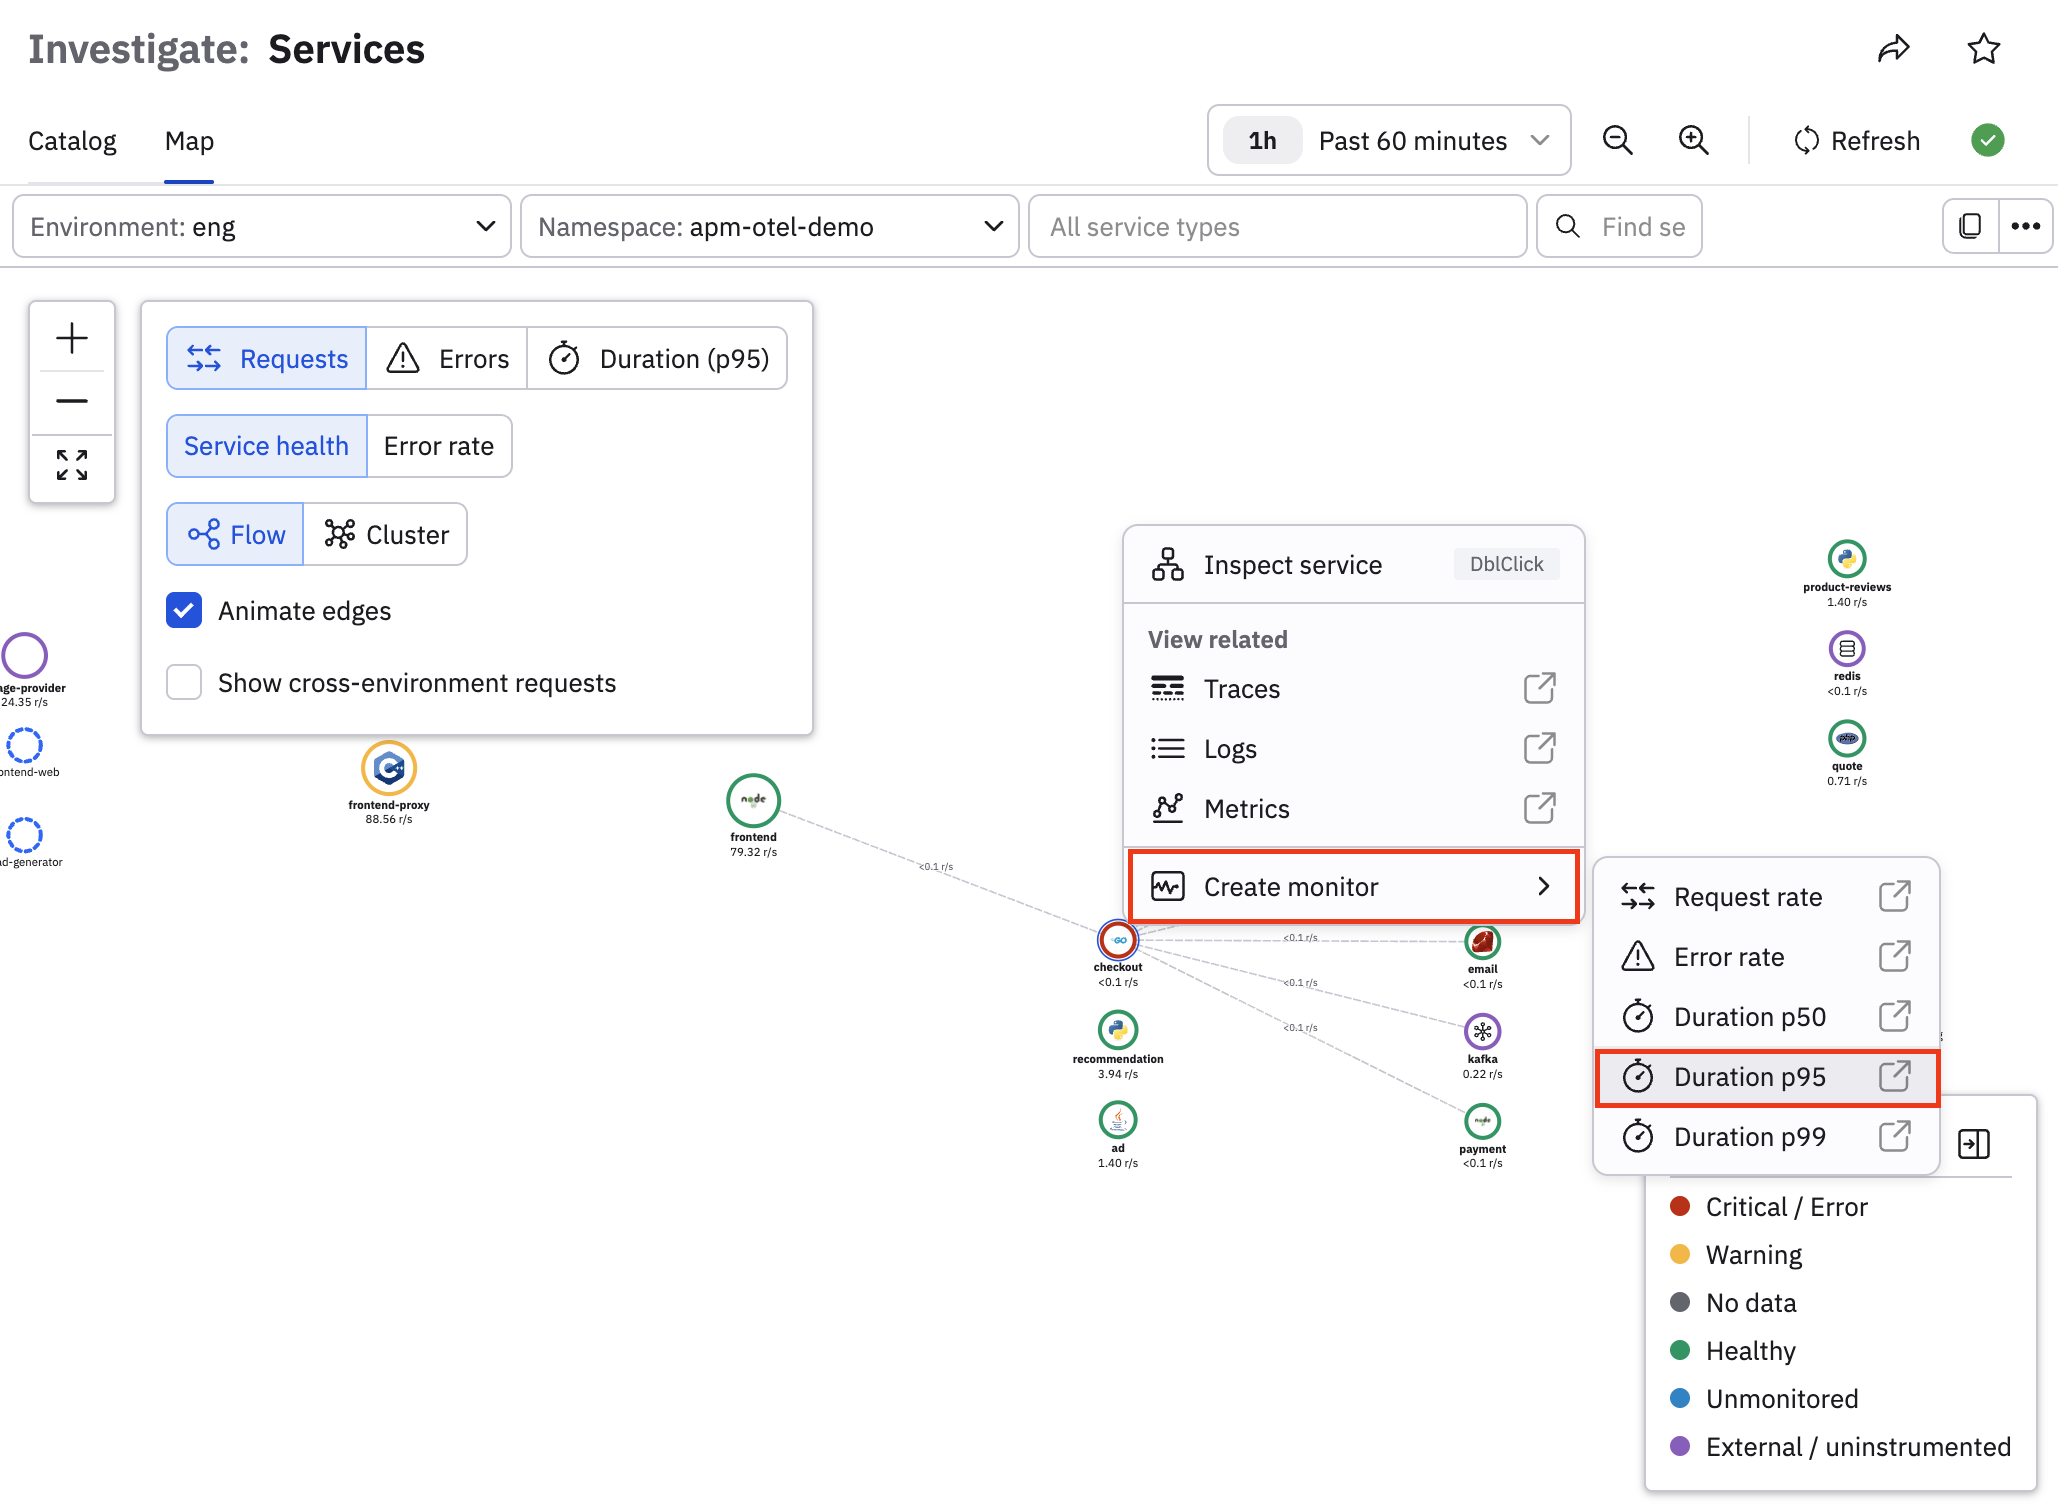Fit map to screen icon

coord(72,465)
